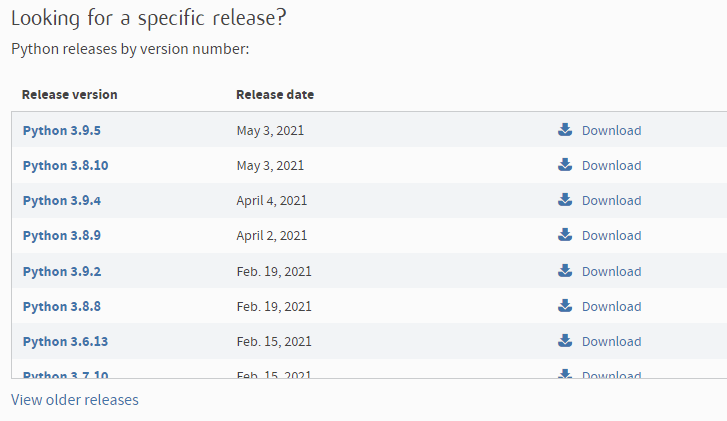Click download icon for Python 3.6.13

pos(565,341)
